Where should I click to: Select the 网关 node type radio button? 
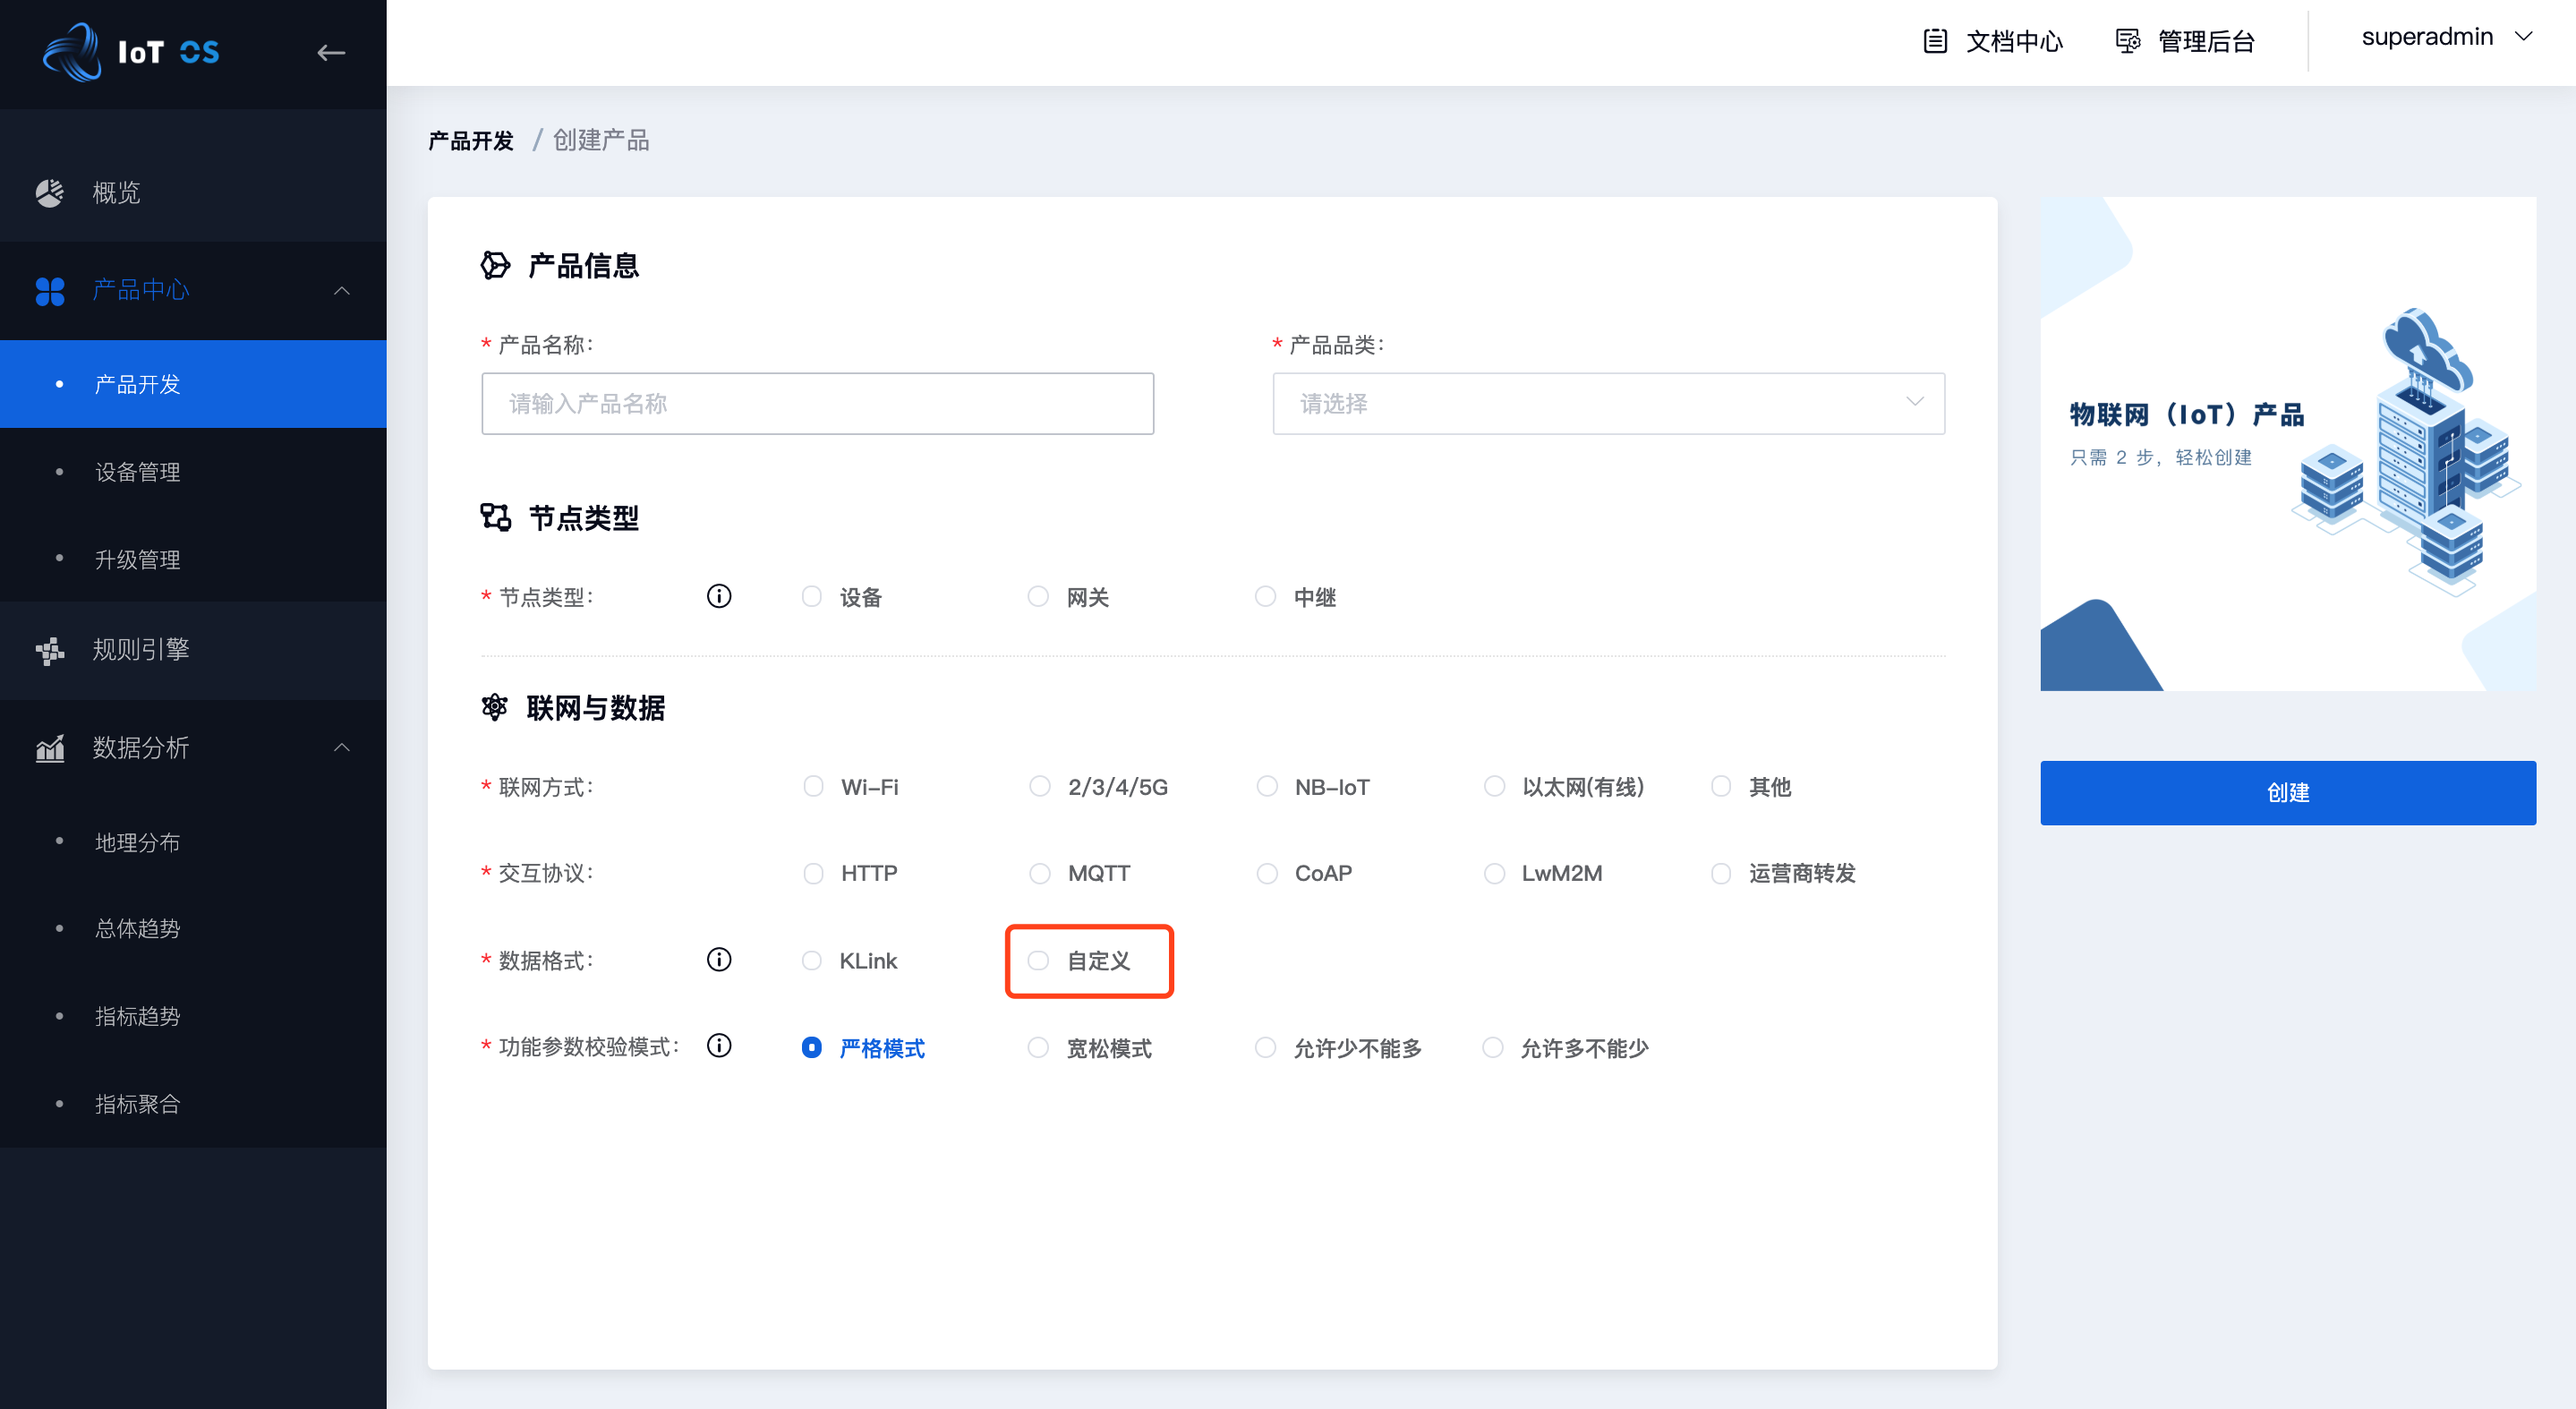pos(1038,595)
